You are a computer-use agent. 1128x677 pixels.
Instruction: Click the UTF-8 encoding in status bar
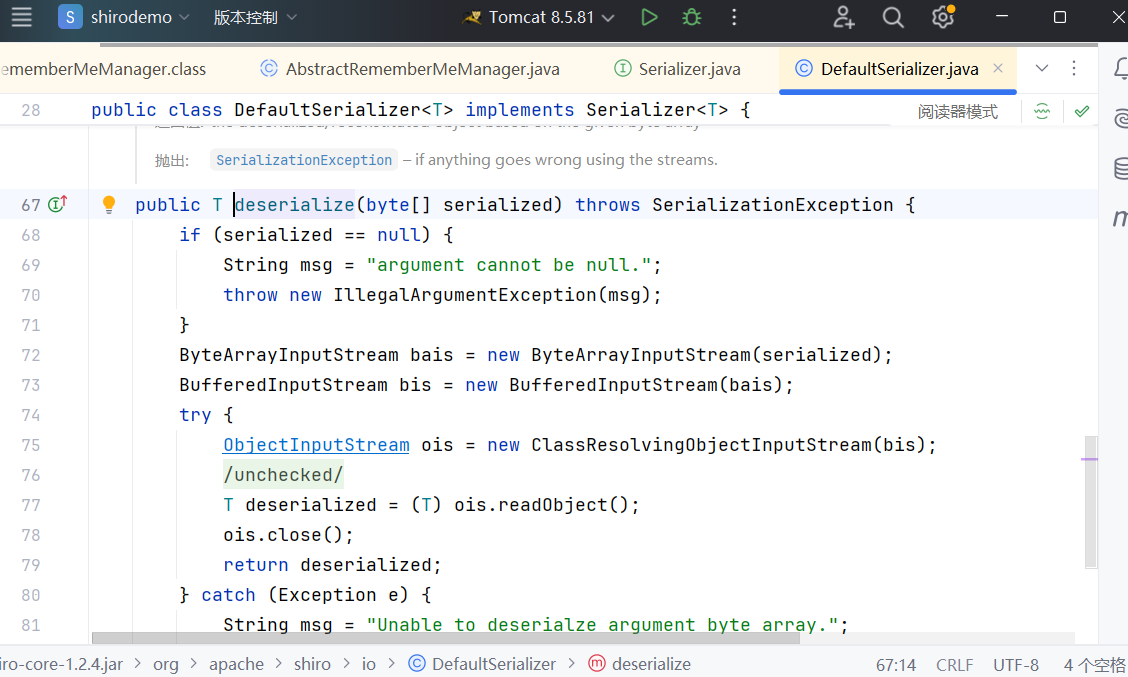[1016, 665]
